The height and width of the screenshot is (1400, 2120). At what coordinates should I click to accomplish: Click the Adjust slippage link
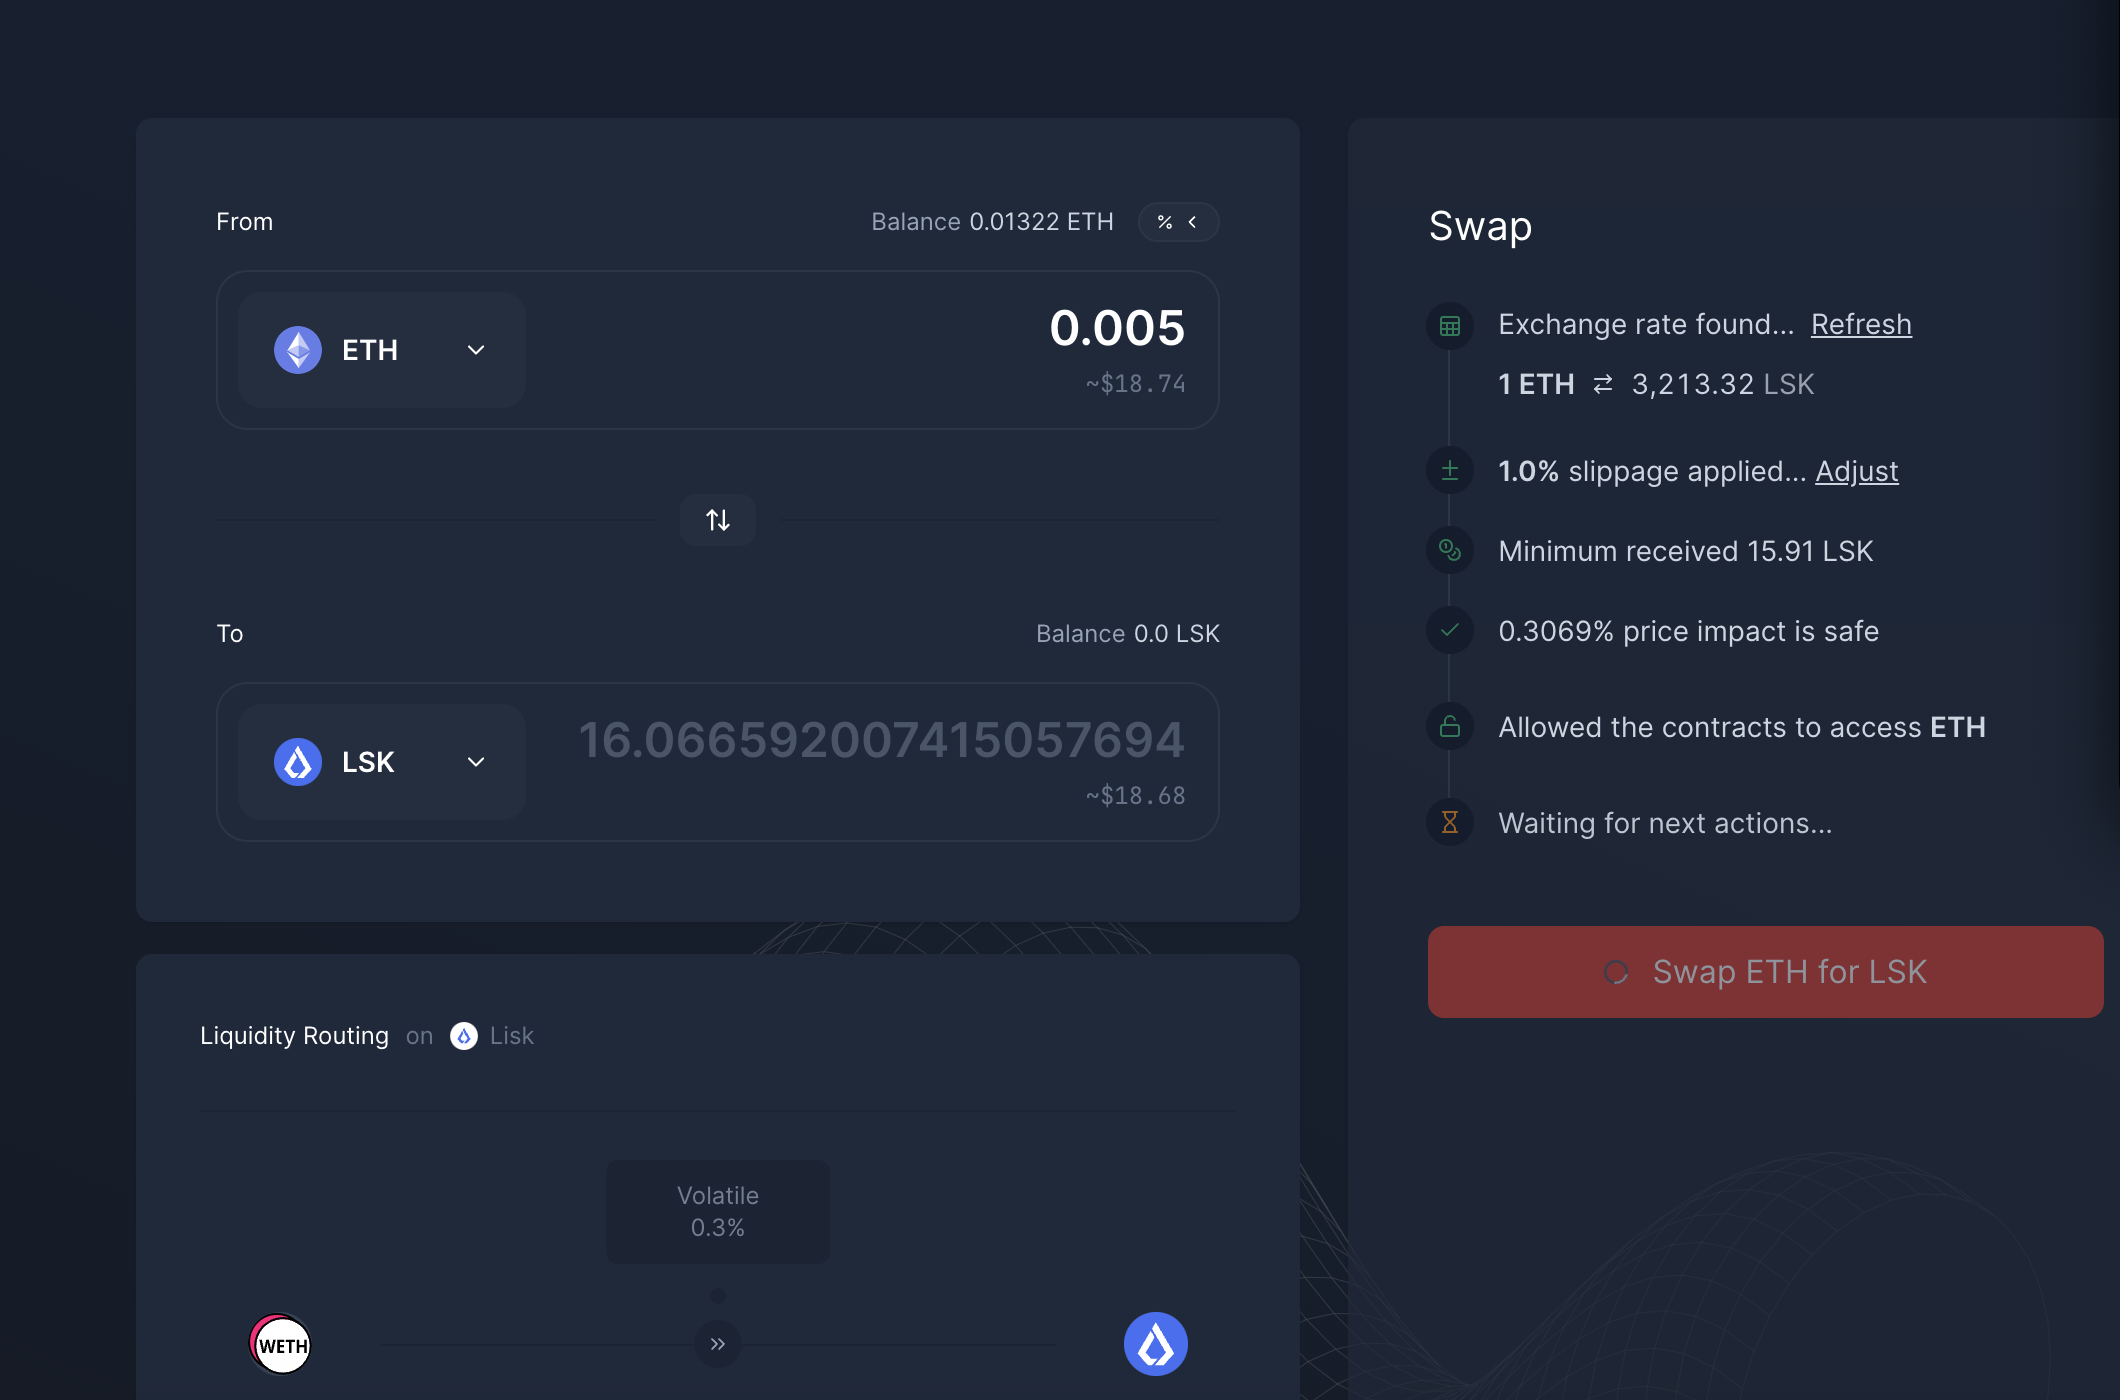click(1856, 471)
